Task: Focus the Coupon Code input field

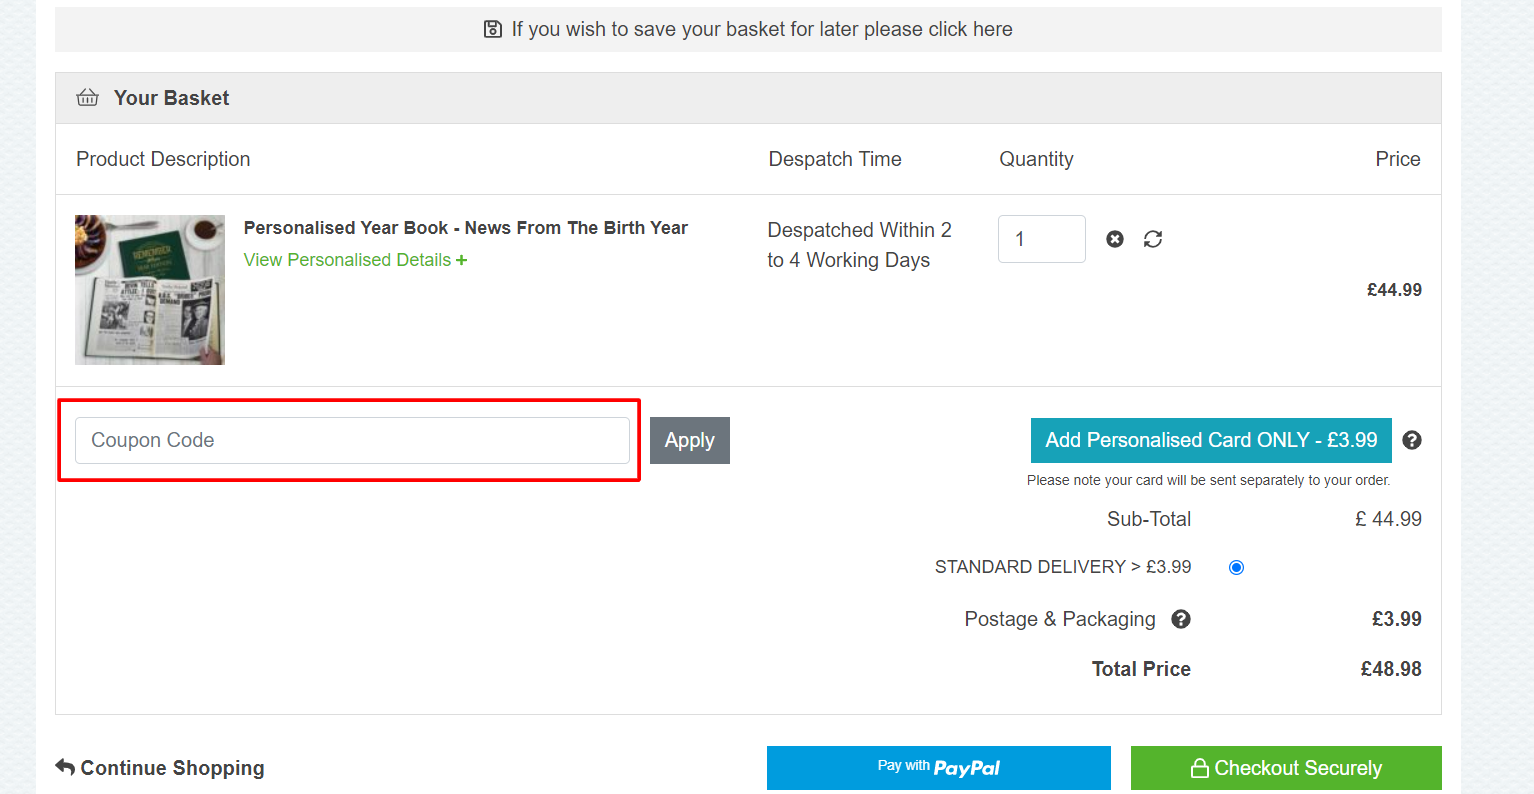Action: click(352, 440)
